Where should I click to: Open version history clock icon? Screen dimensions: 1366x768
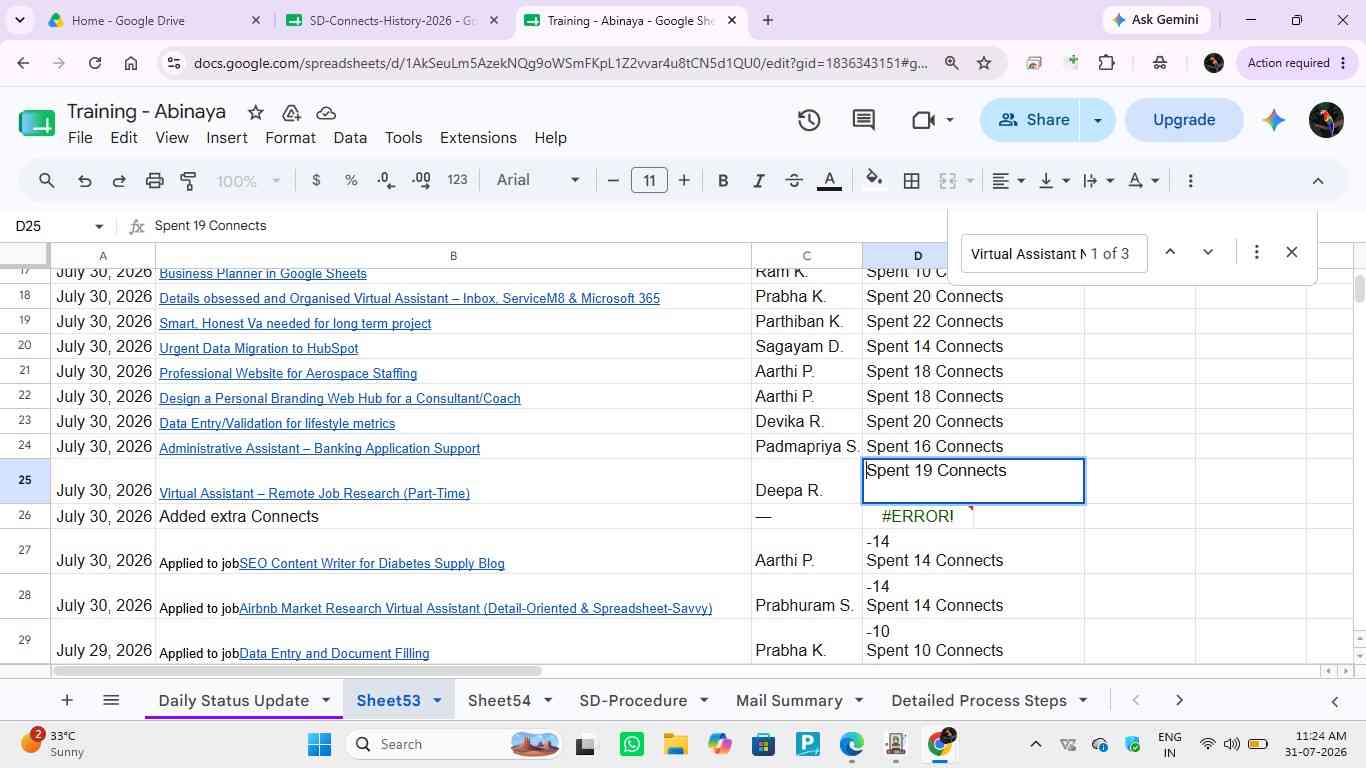(x=809, y=120)
